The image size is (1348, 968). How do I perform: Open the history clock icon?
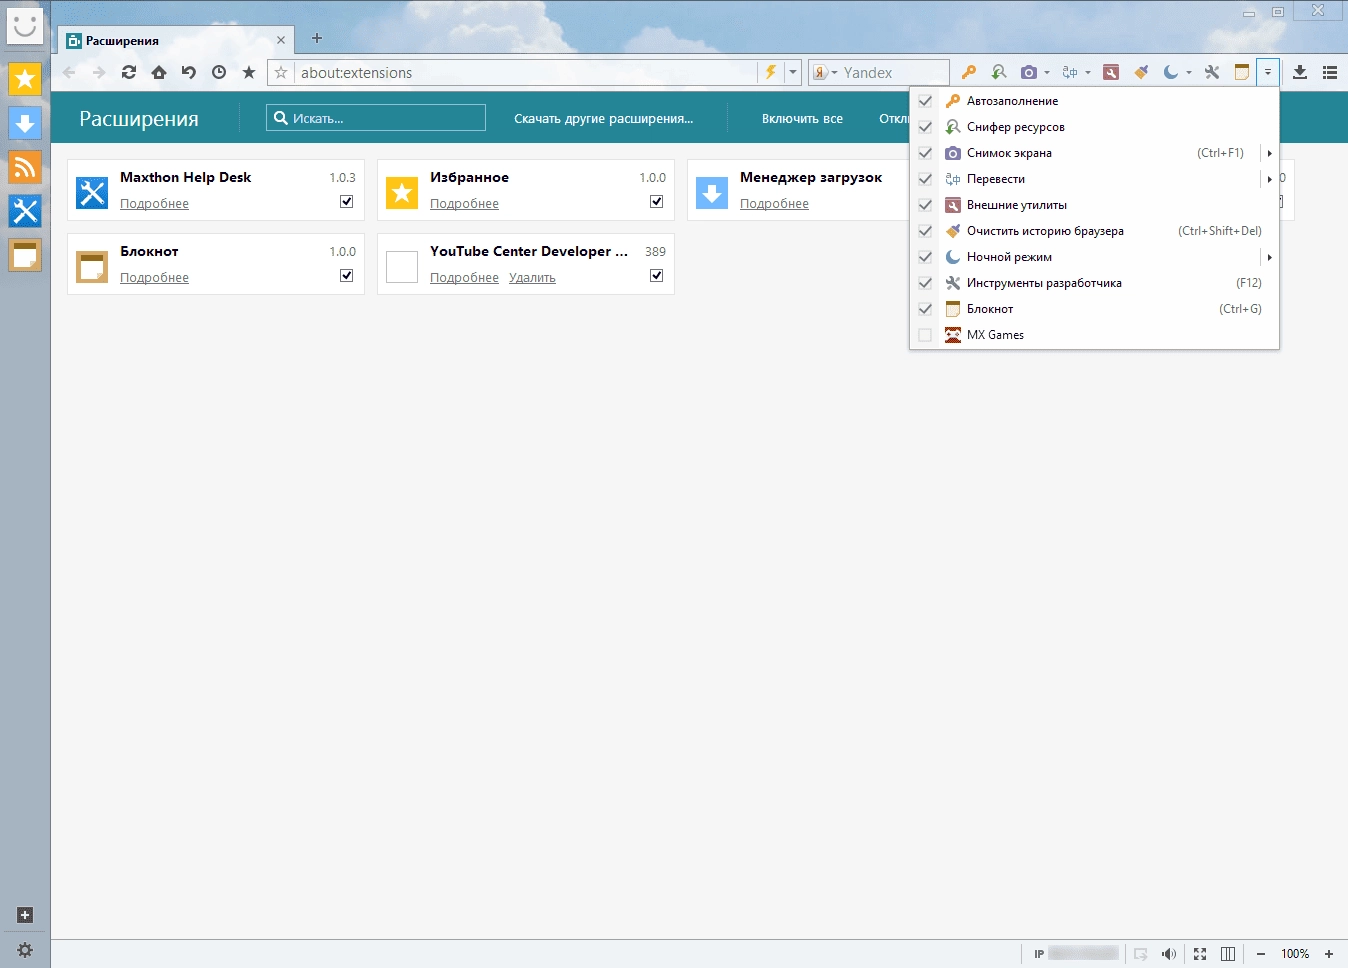tap(219, 72)
